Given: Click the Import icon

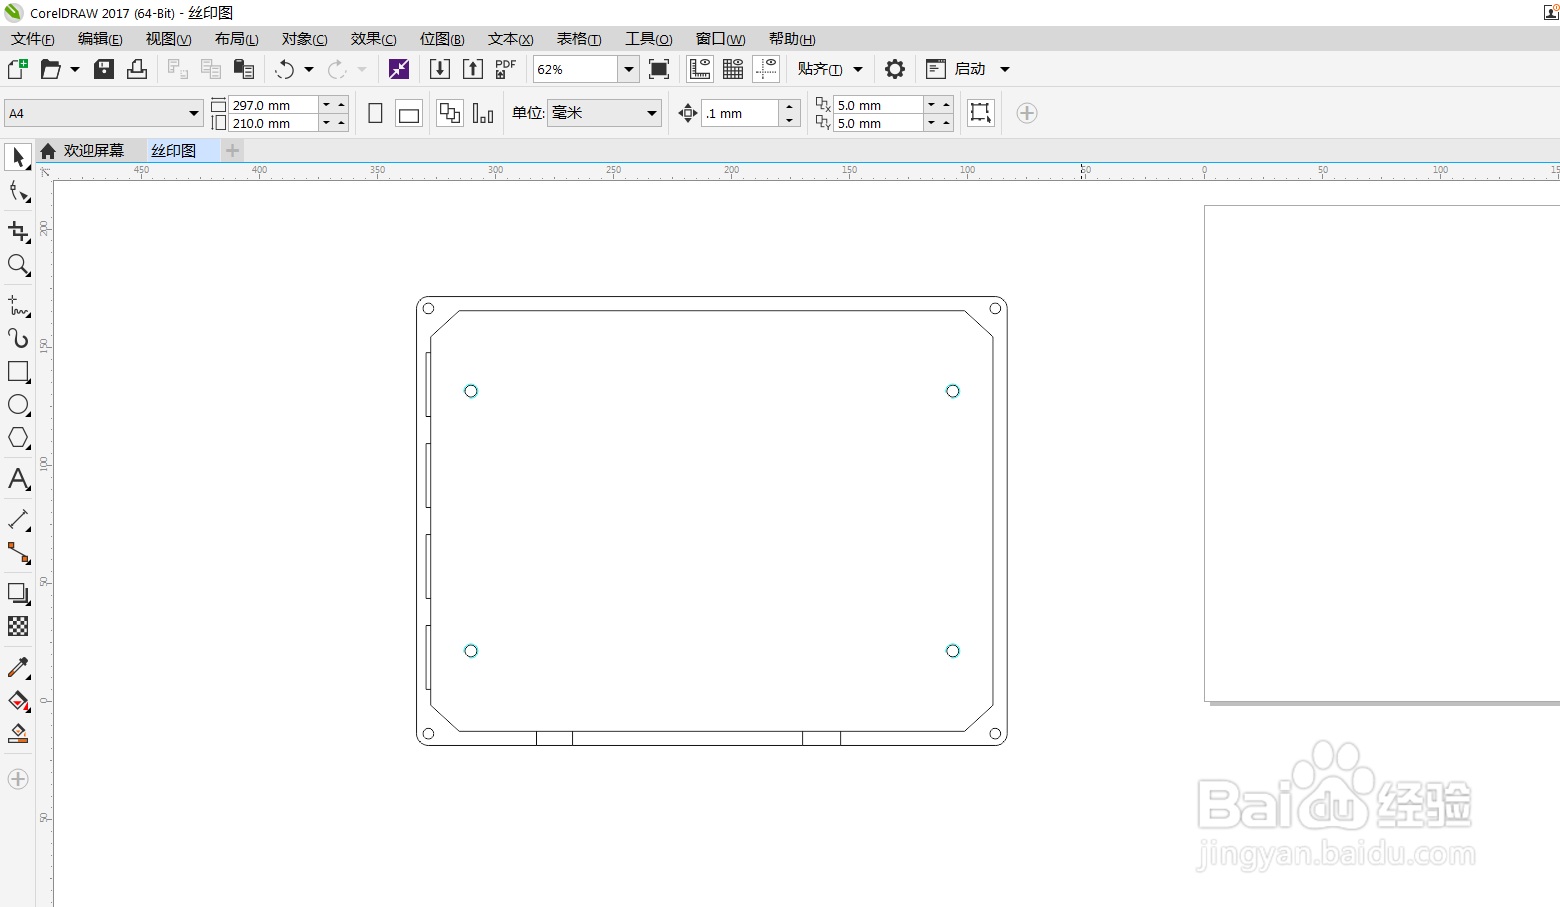Looking at the screenshot, I should [x=440, y=69].
